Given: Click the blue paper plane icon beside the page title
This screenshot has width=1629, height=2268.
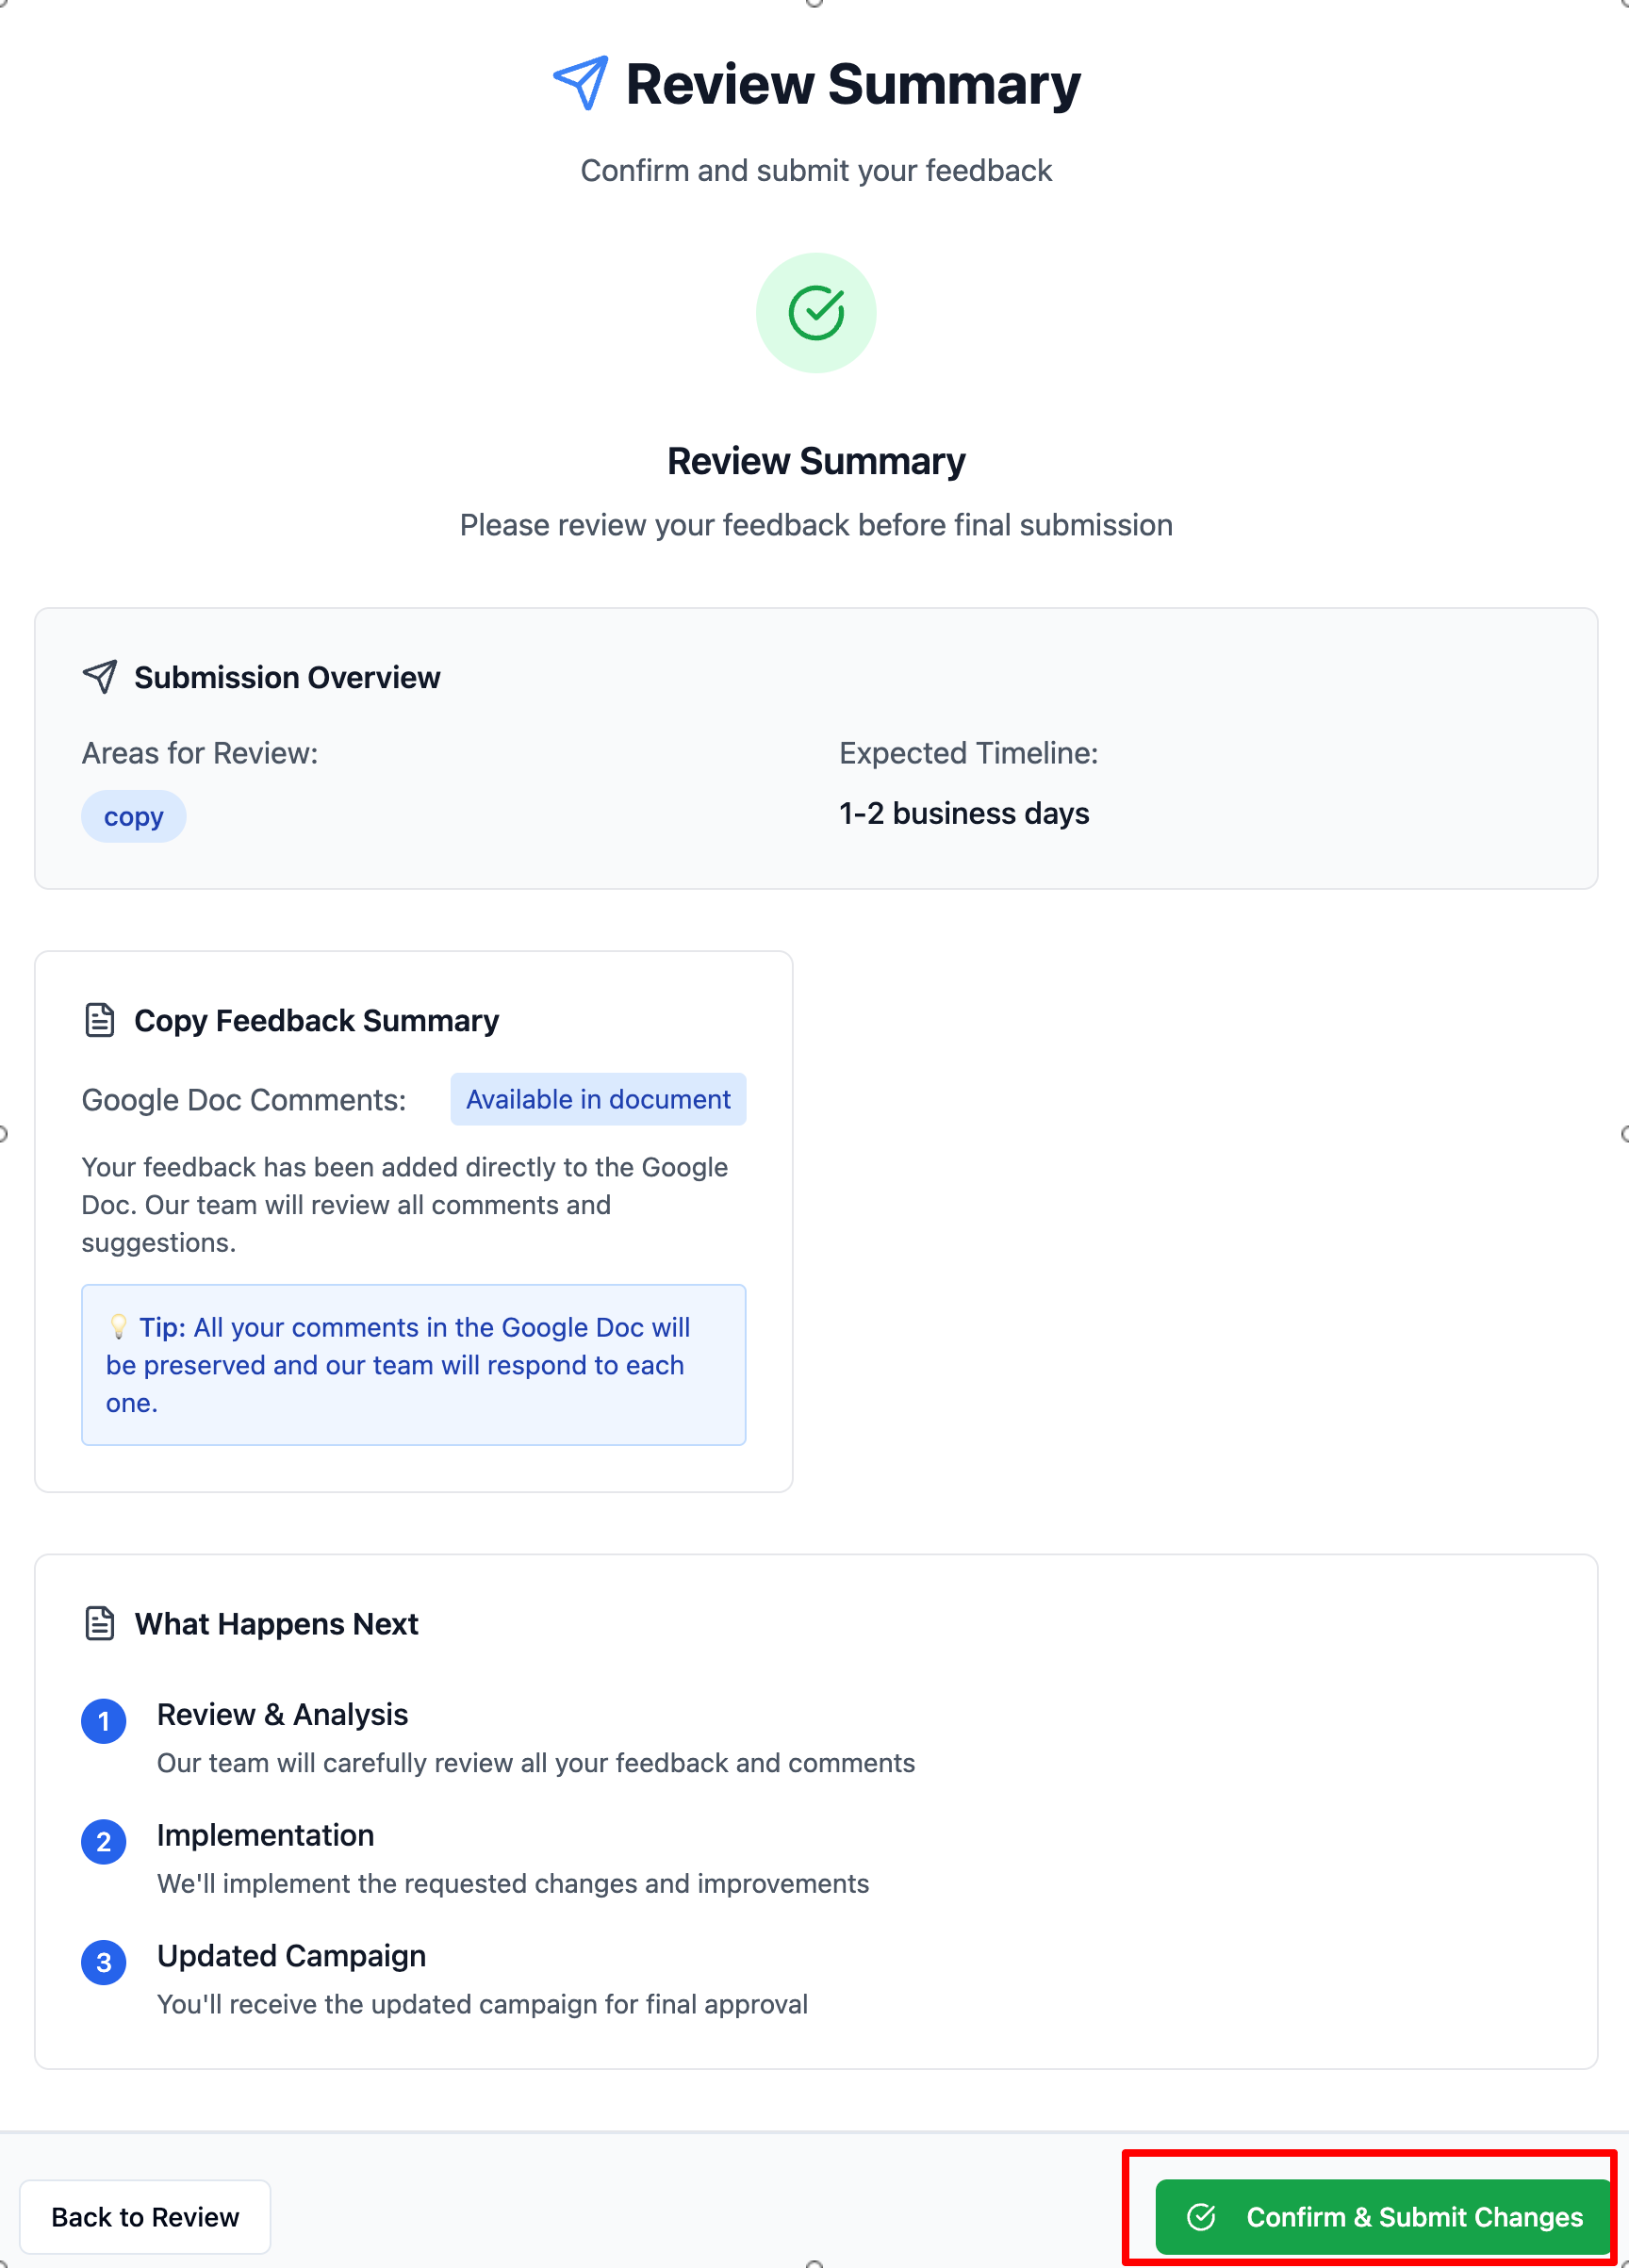Looking at the screenshot, I should 580,83.
